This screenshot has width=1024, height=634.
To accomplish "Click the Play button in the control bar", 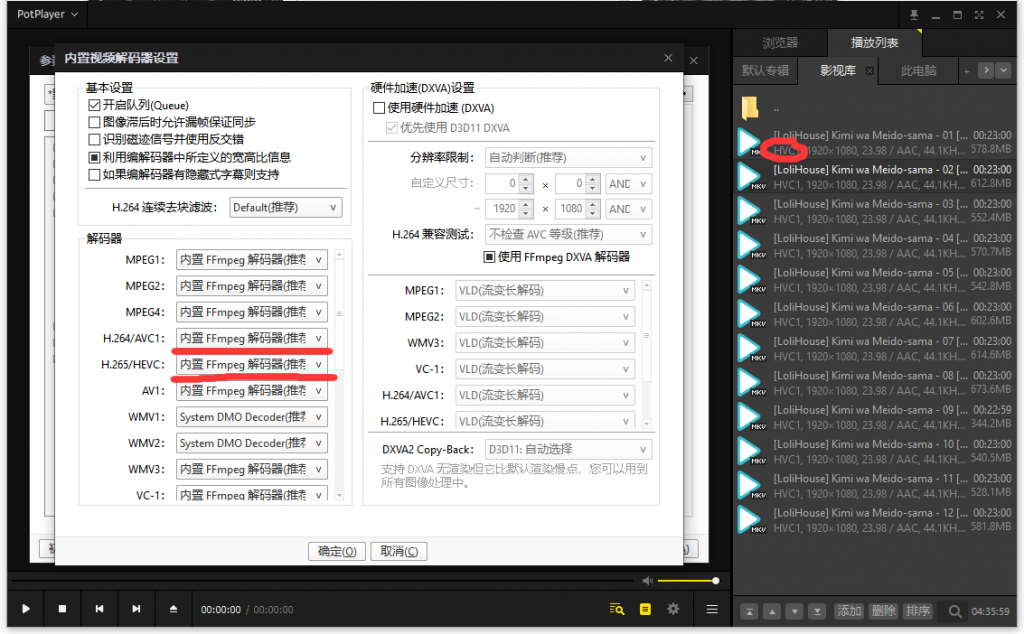I will click(26, 608).
